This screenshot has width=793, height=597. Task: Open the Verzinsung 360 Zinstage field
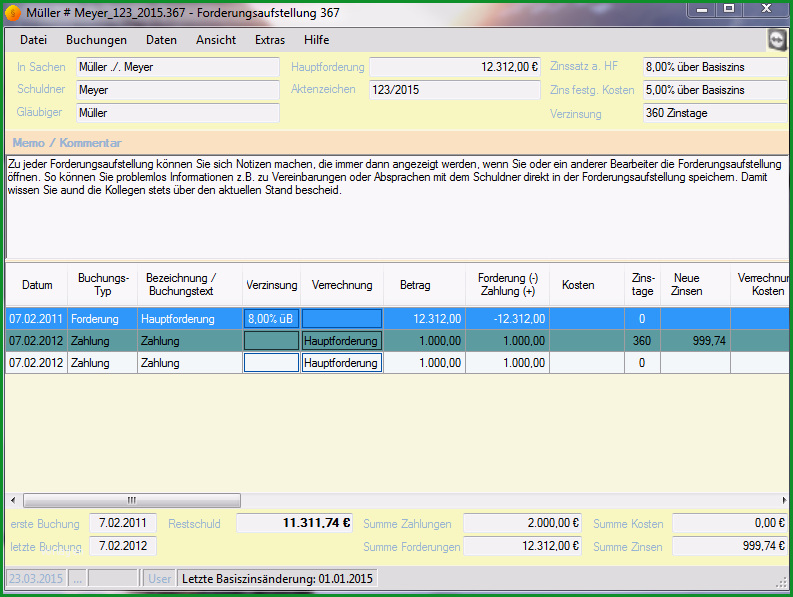click(x=715, y=113)
